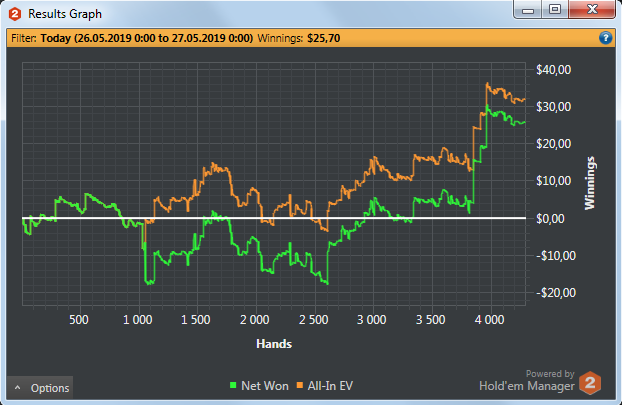The width and height of the screenshot is (622, 405).
Task: Click the $20,00 axis label
Action: click(x=553, y=144)
